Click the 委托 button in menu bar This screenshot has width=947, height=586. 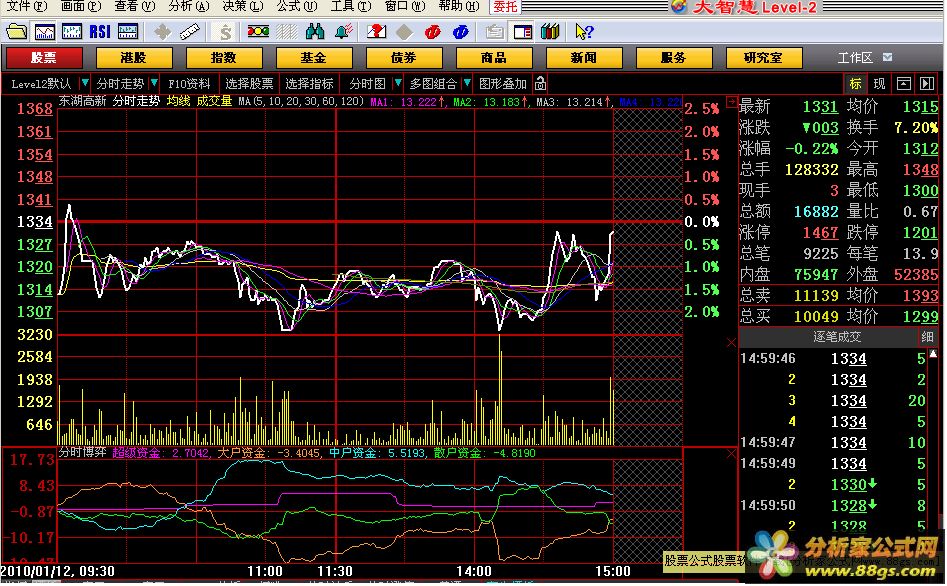[x=506, y=6]
